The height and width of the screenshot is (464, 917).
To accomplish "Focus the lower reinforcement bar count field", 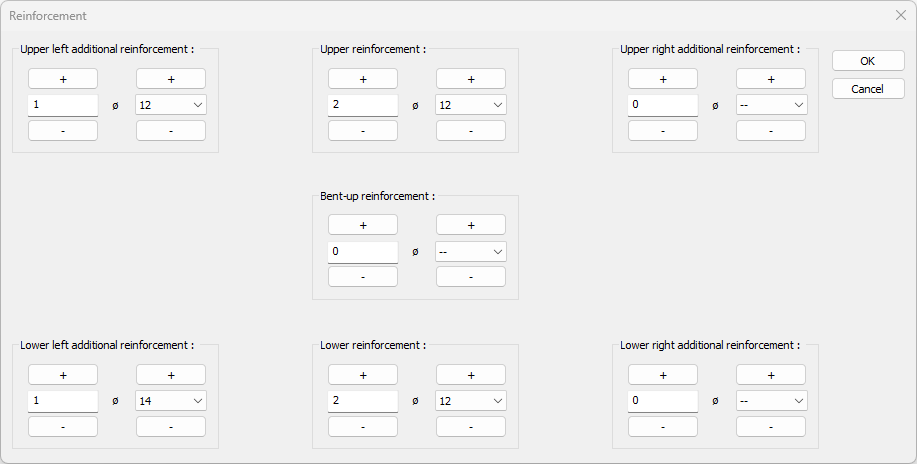I will pos(363,401).
